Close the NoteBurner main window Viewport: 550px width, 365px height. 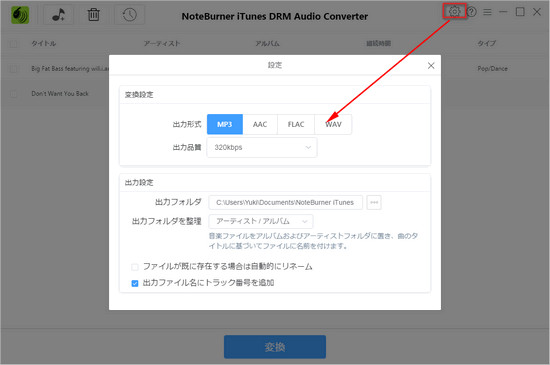[537, 12]
